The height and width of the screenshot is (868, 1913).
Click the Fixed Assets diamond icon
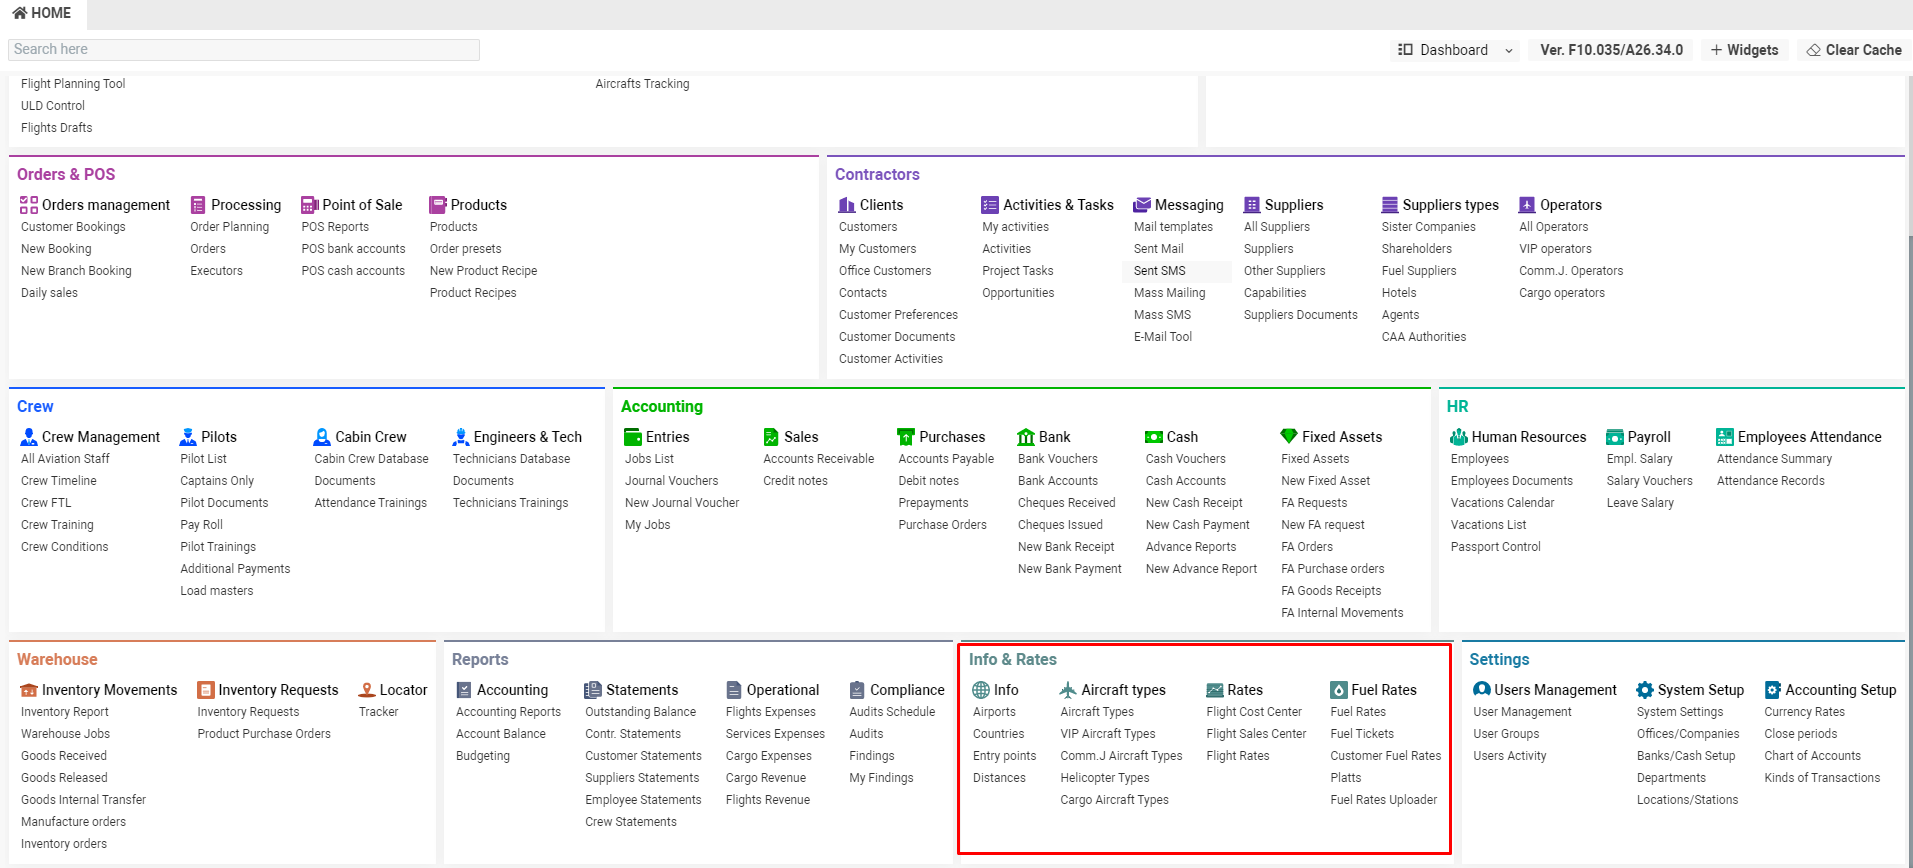[1289, 437]
